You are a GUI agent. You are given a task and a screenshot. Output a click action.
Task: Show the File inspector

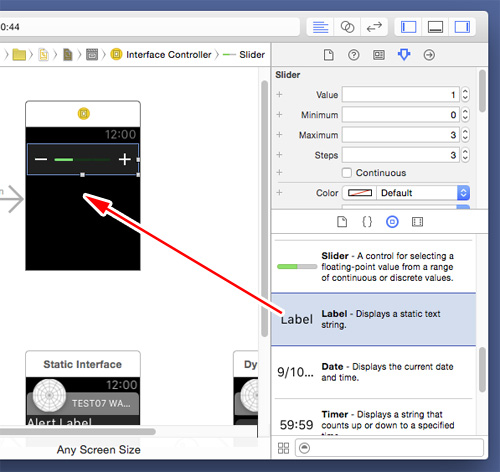(329, 55)
